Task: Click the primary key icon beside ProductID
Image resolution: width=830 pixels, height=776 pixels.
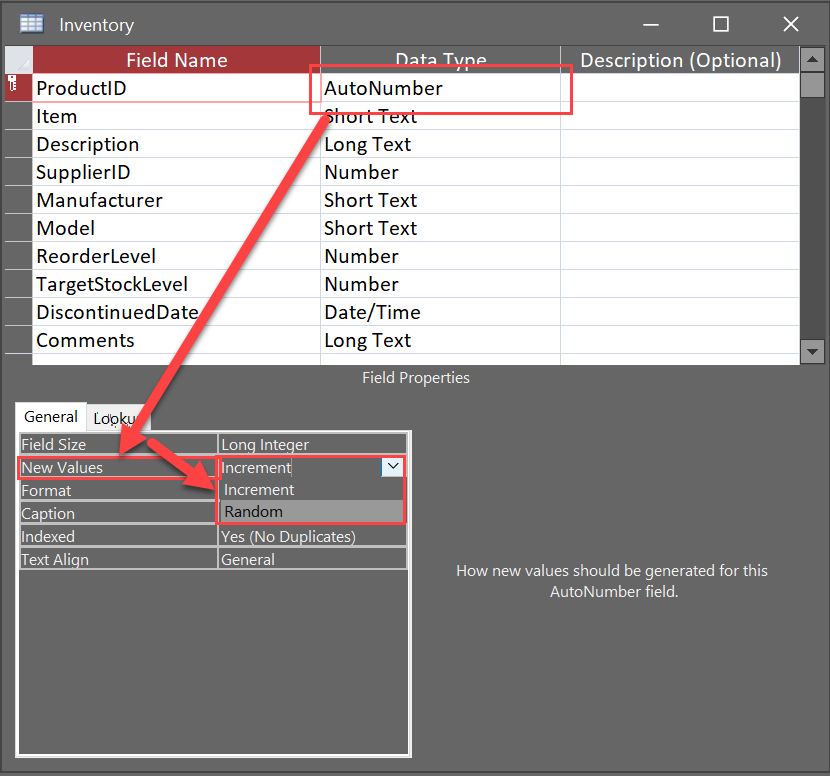Action: (x=13, y=84)
